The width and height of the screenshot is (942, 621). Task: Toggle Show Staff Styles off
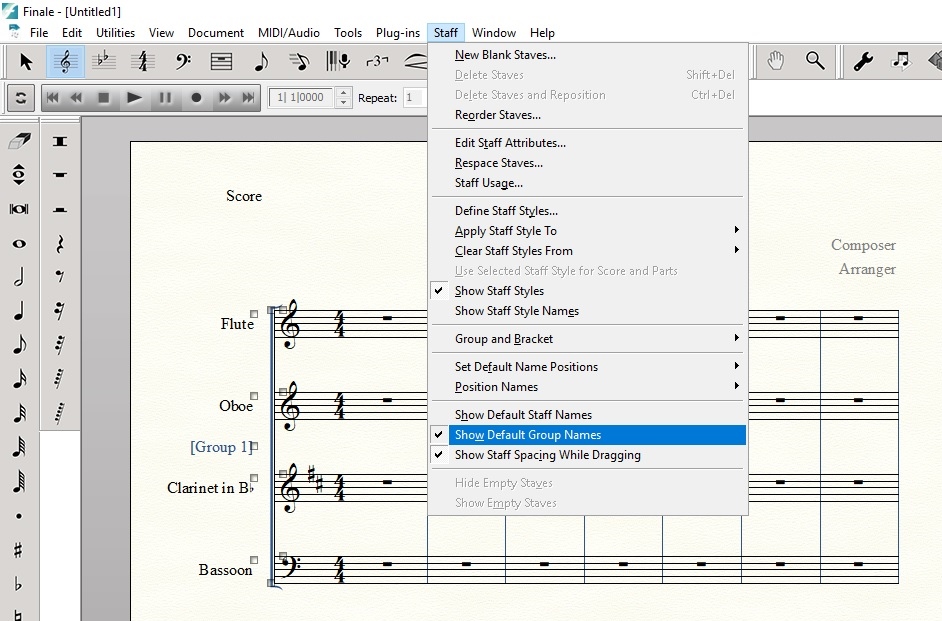pyautogui.click(x=499, y=291)
